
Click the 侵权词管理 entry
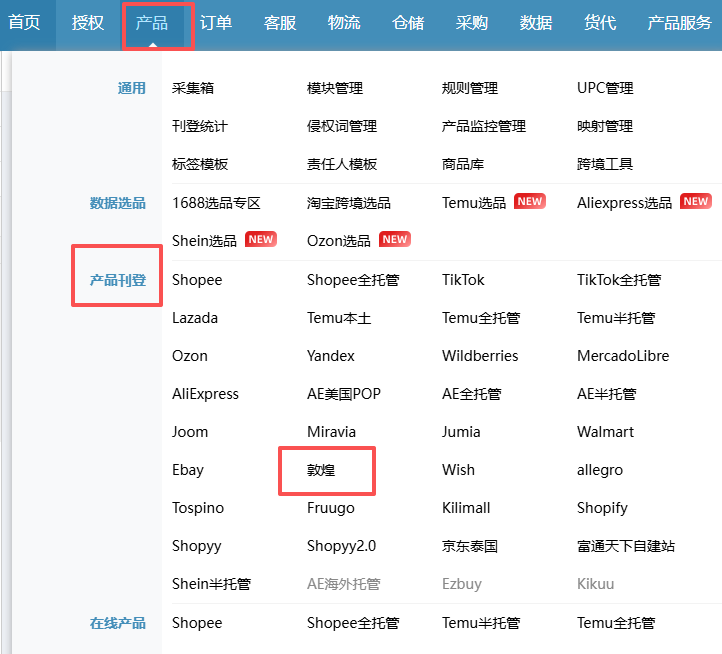point(341,126)
